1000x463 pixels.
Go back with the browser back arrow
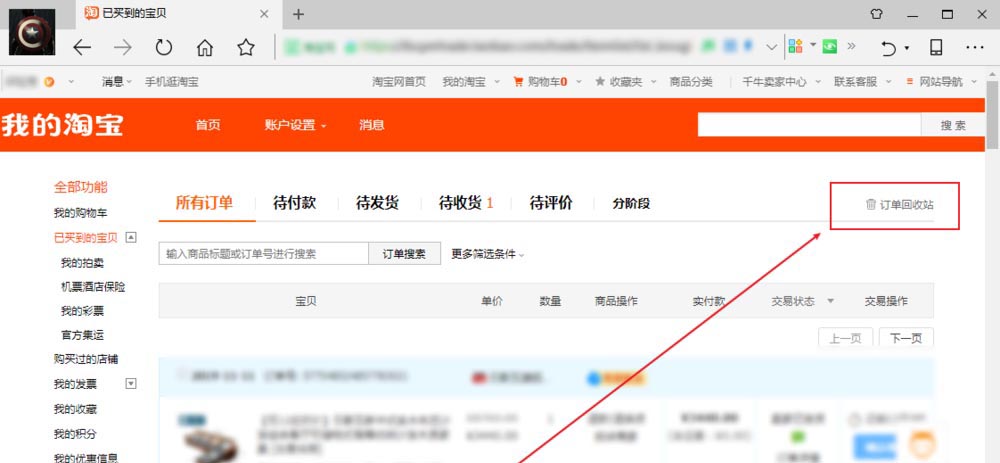82,47
